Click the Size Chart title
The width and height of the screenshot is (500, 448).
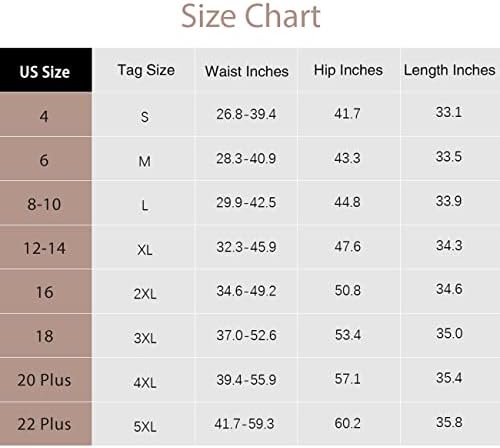click(x=251, y=16)
